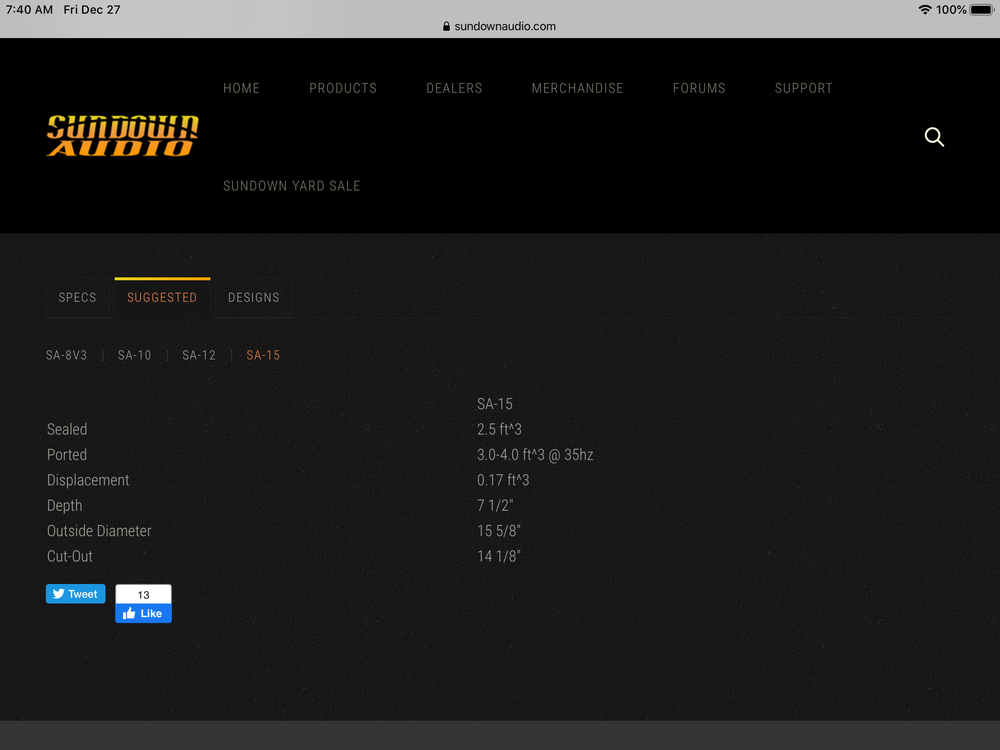
Task: Select the SA-10 model link
Action: [135, 355]
